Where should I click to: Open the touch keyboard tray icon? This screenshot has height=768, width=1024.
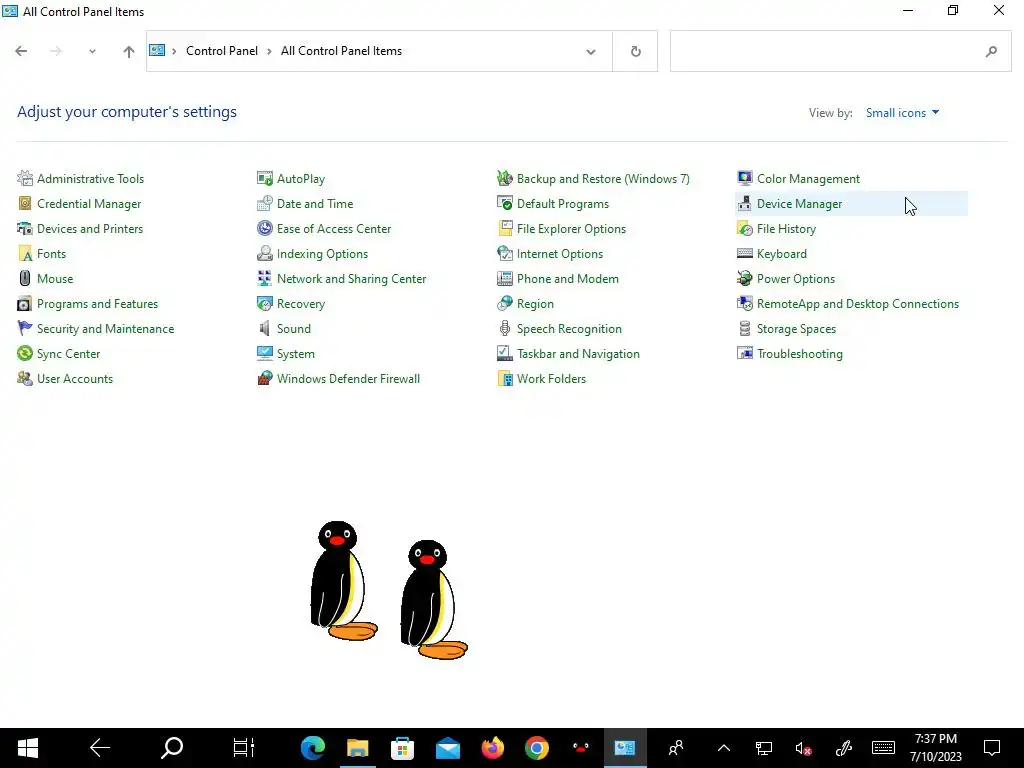(883, 748)
